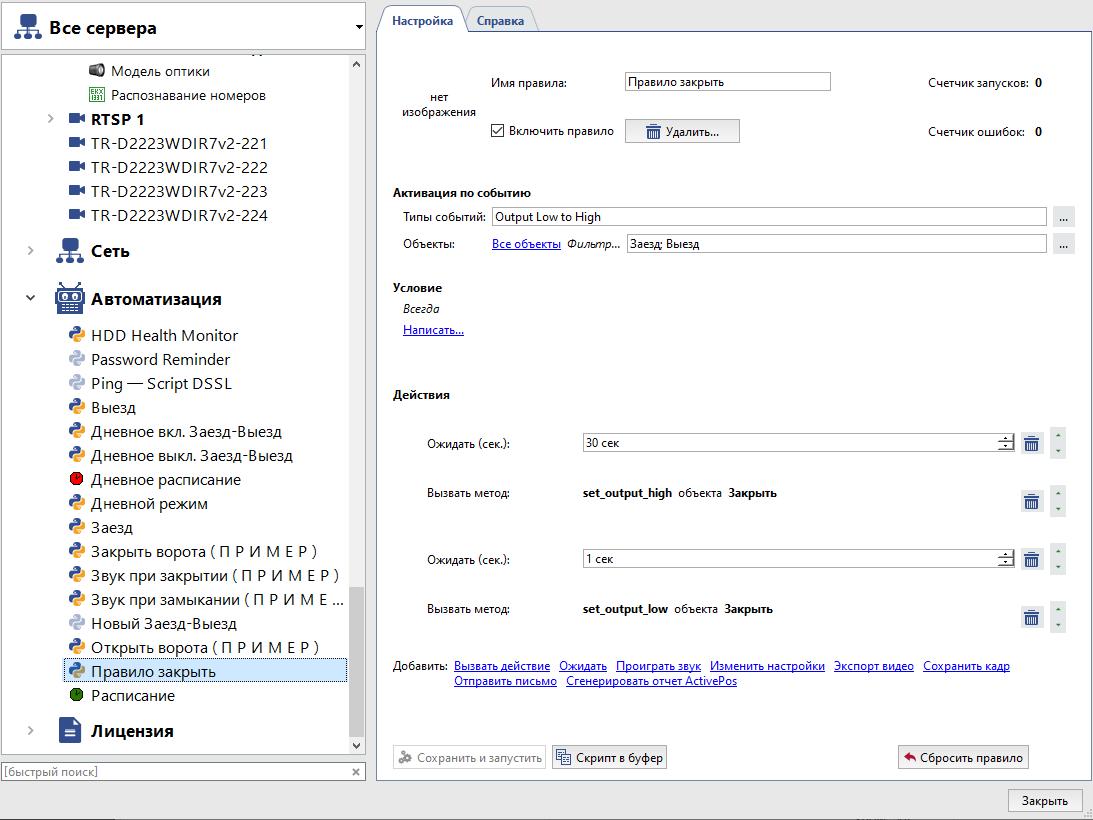Select Звук при закрытии example rule
Viewport: 1093px width, 820px height.
pos(215,575)
